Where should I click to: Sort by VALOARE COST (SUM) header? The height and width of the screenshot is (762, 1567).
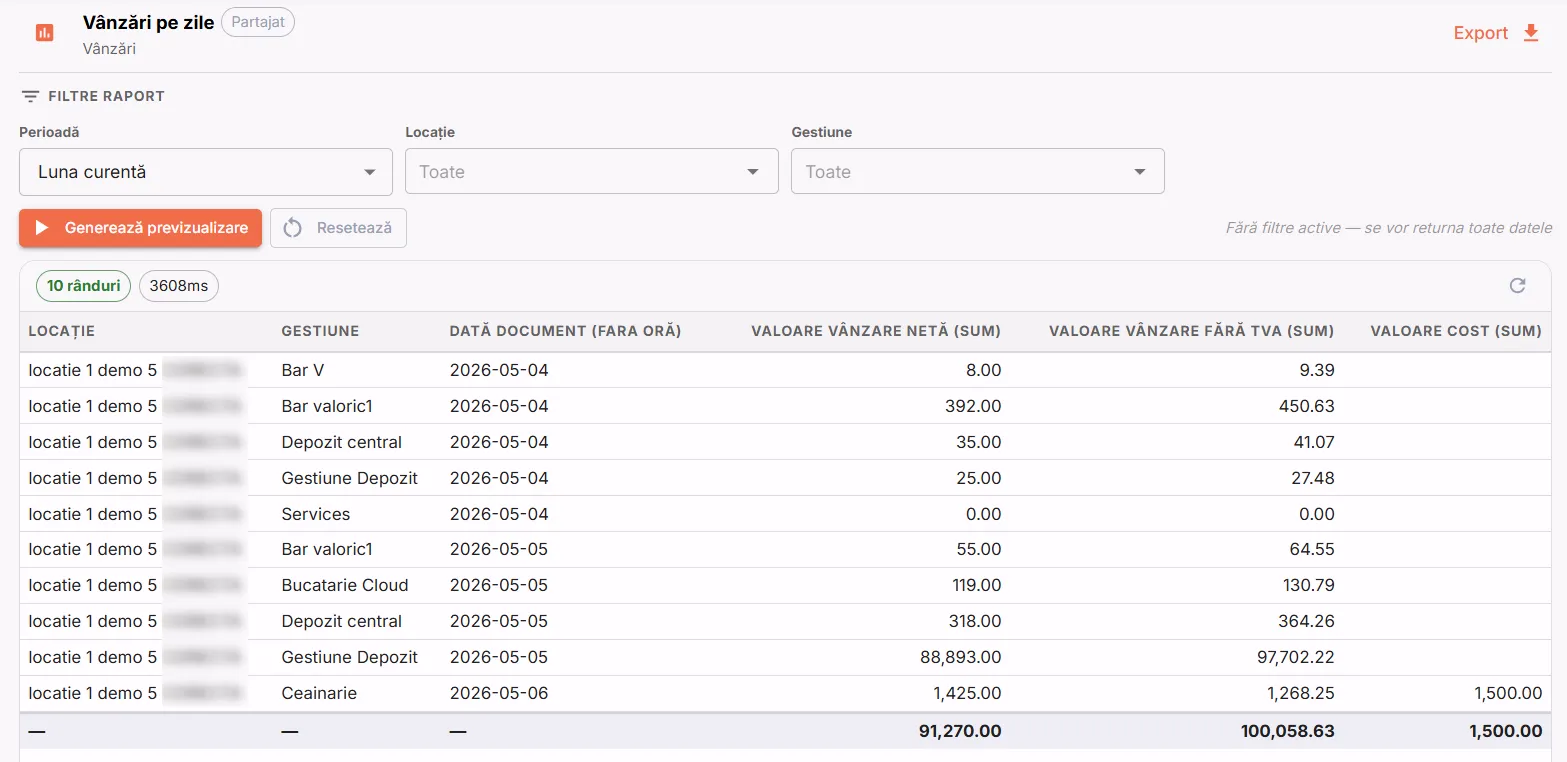[1456, 331]
